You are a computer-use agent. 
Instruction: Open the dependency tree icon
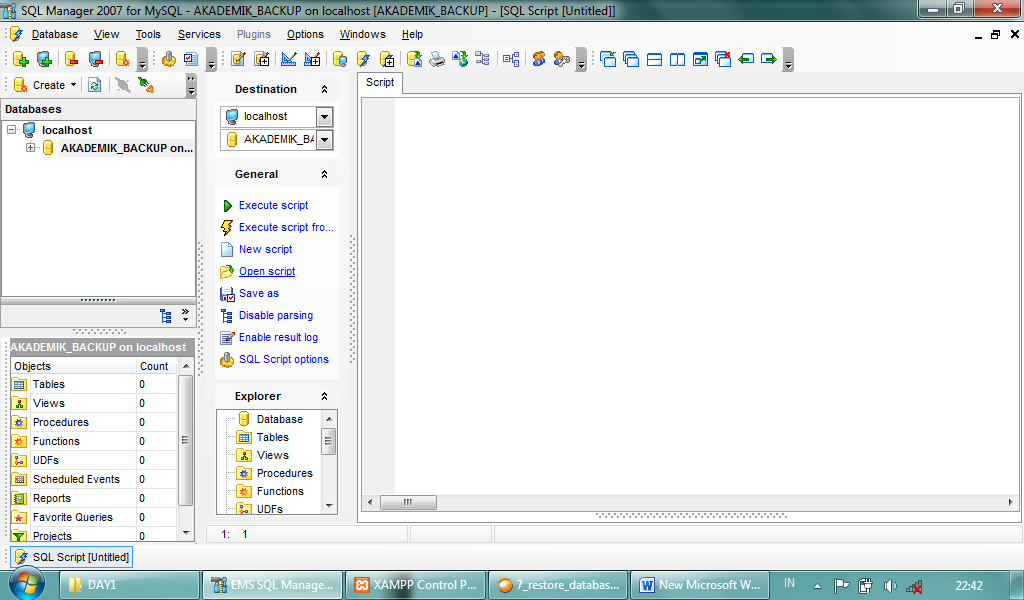pos(482,59)
